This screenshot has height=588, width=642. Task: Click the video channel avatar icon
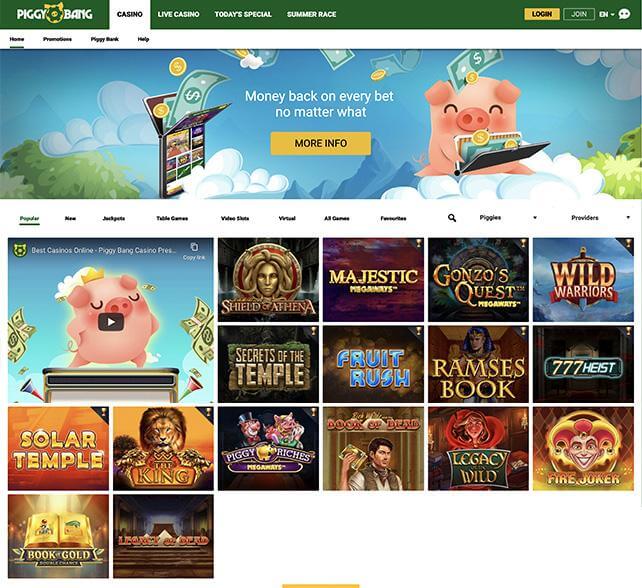pyautogui.click(x=20, y=250)
